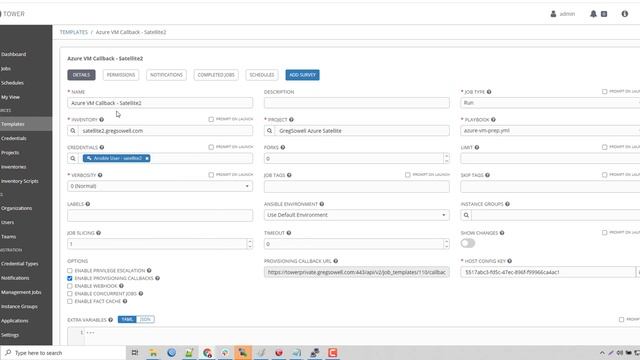The width and height of the screenshot is (640, 360).
Task: Adjust the Forks spinner arrows
Action: 446,158
